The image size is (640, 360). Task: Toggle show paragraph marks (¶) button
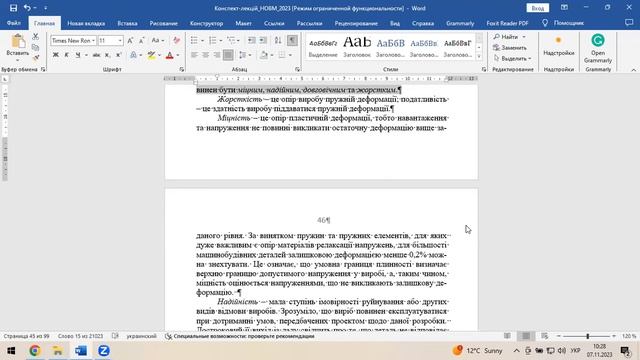click(292, 40)
